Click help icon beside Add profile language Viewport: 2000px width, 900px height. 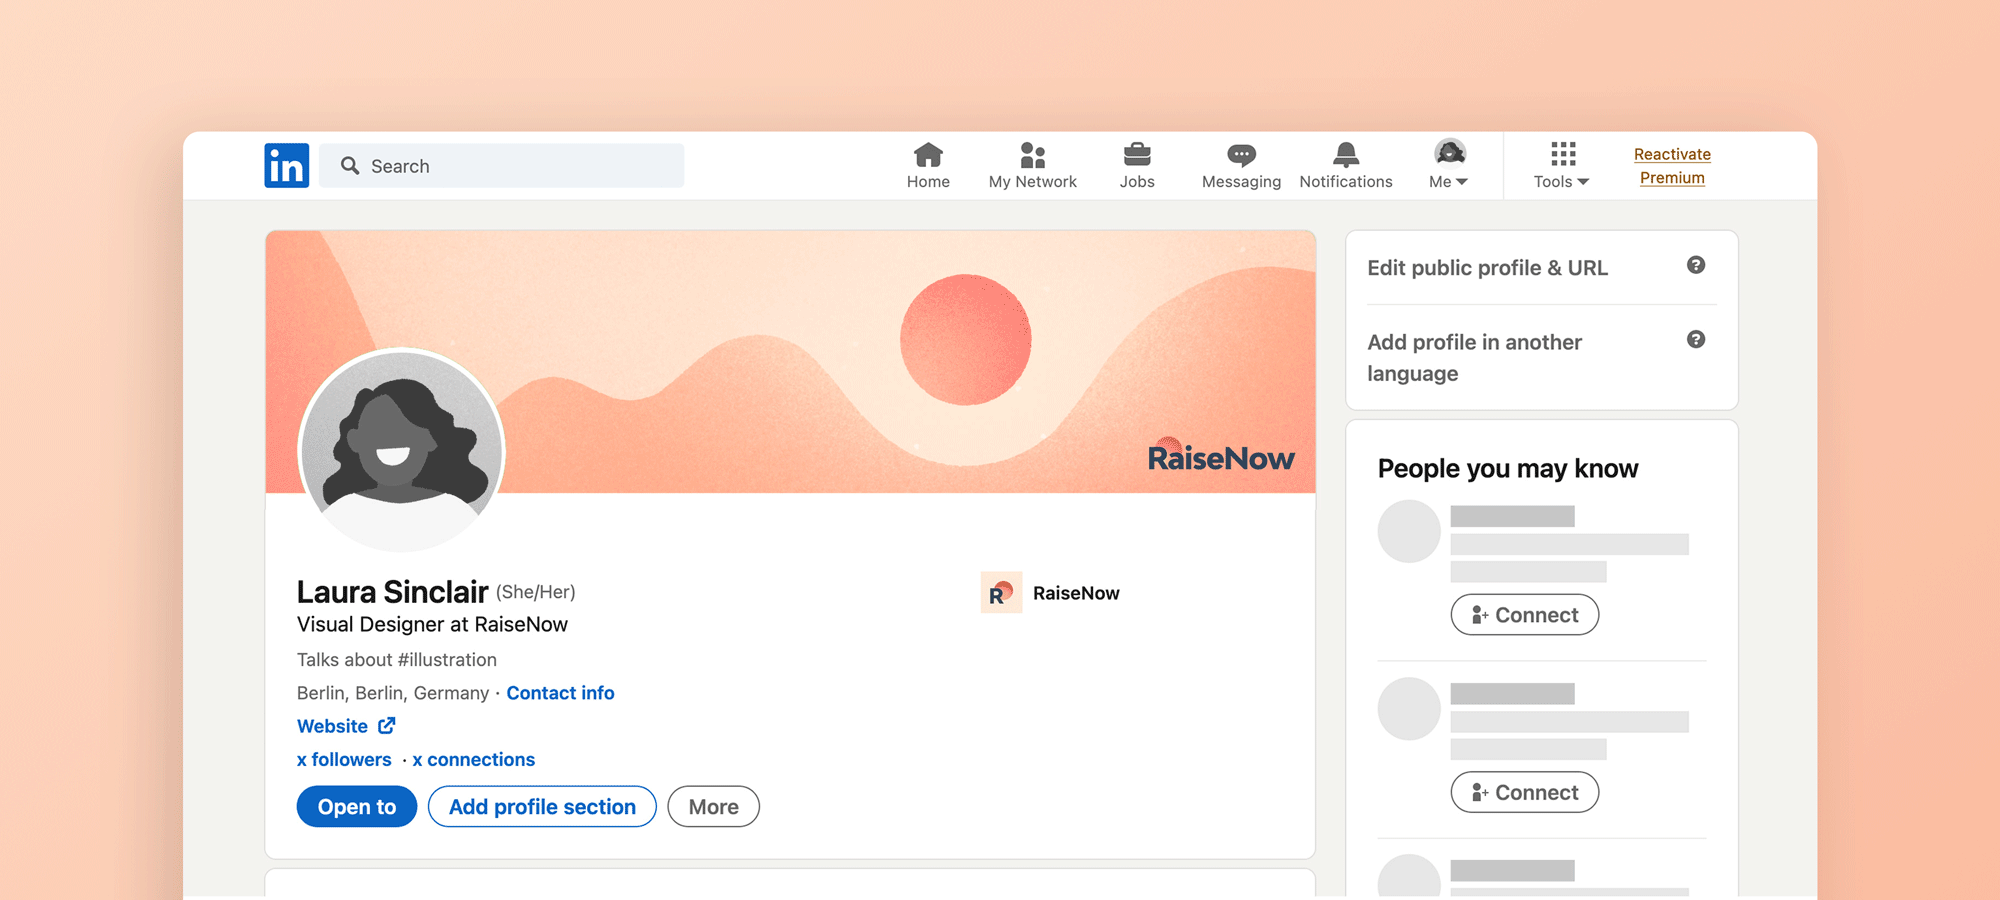[1696, 339]
